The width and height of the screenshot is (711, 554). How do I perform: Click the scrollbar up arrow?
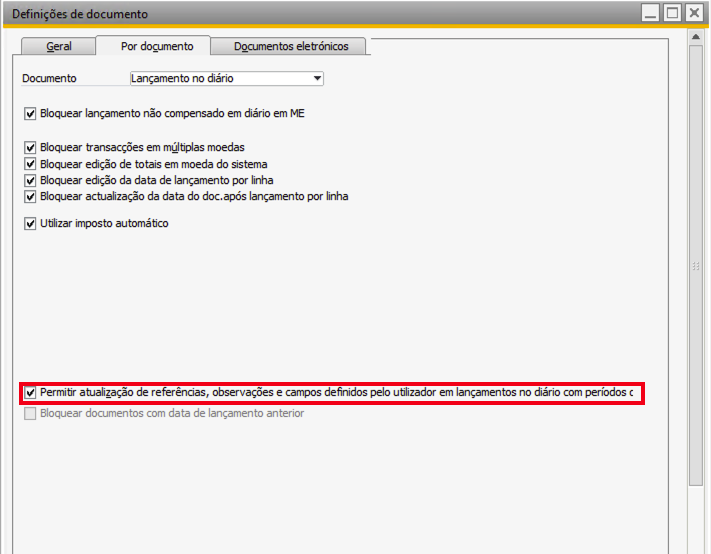click(695, 38)
